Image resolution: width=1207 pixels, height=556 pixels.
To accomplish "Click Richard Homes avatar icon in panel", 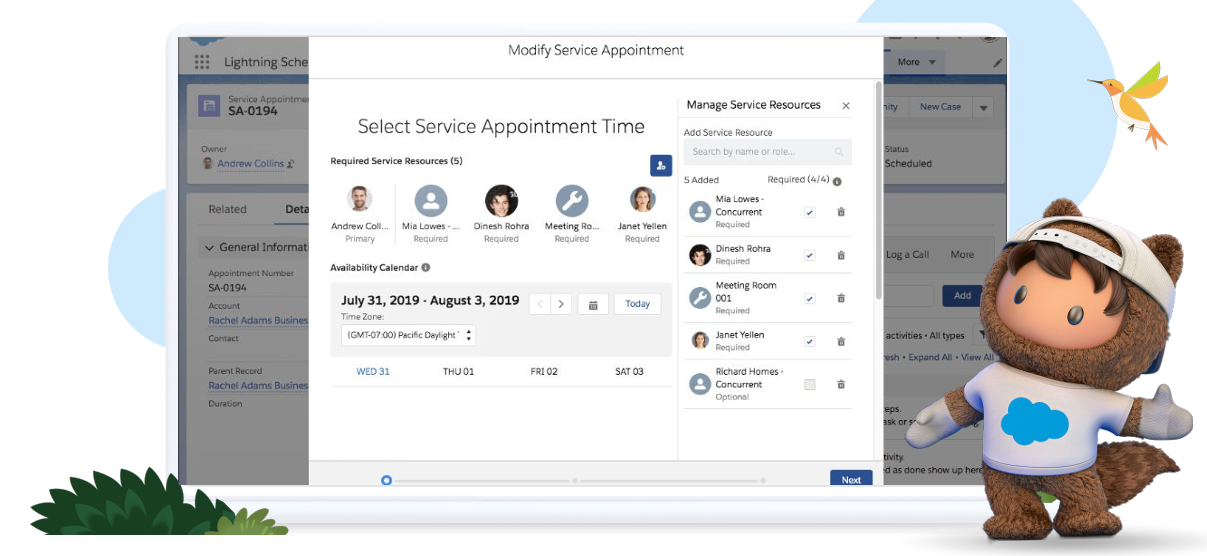I will pyautogui.click(x=700, y=384).
